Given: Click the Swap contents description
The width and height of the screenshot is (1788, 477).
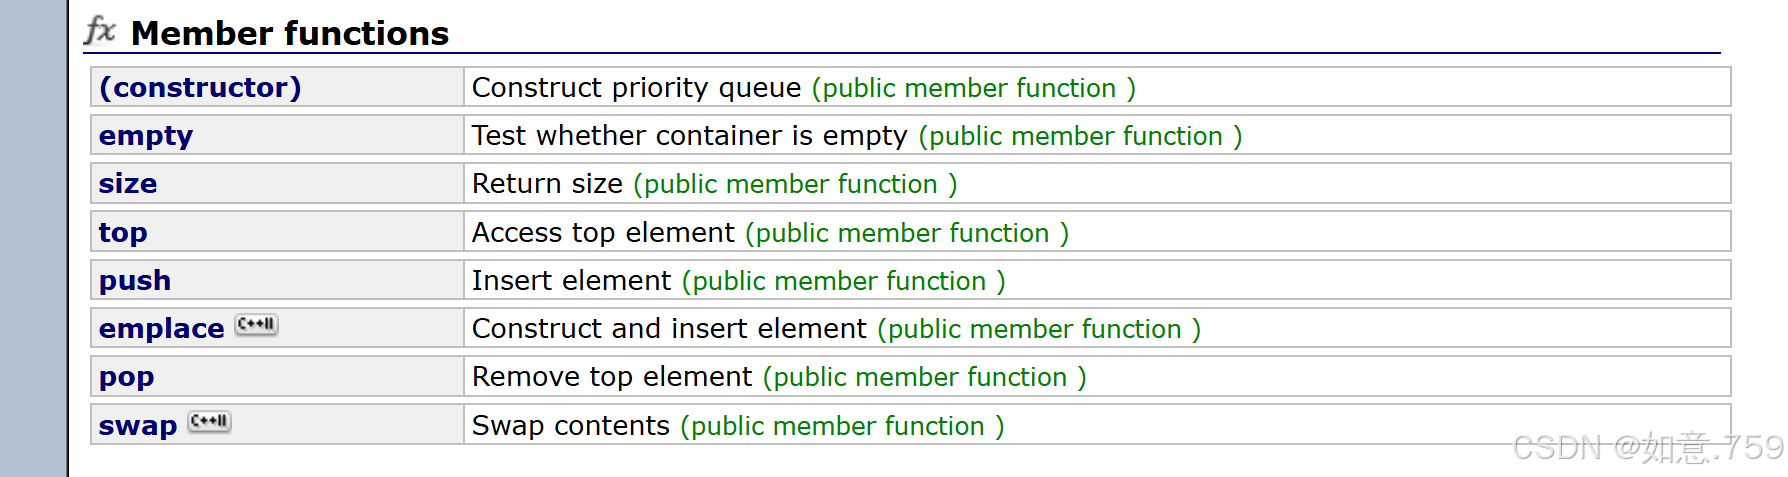Looking at the screenshot, I should (x=570, y=425).
